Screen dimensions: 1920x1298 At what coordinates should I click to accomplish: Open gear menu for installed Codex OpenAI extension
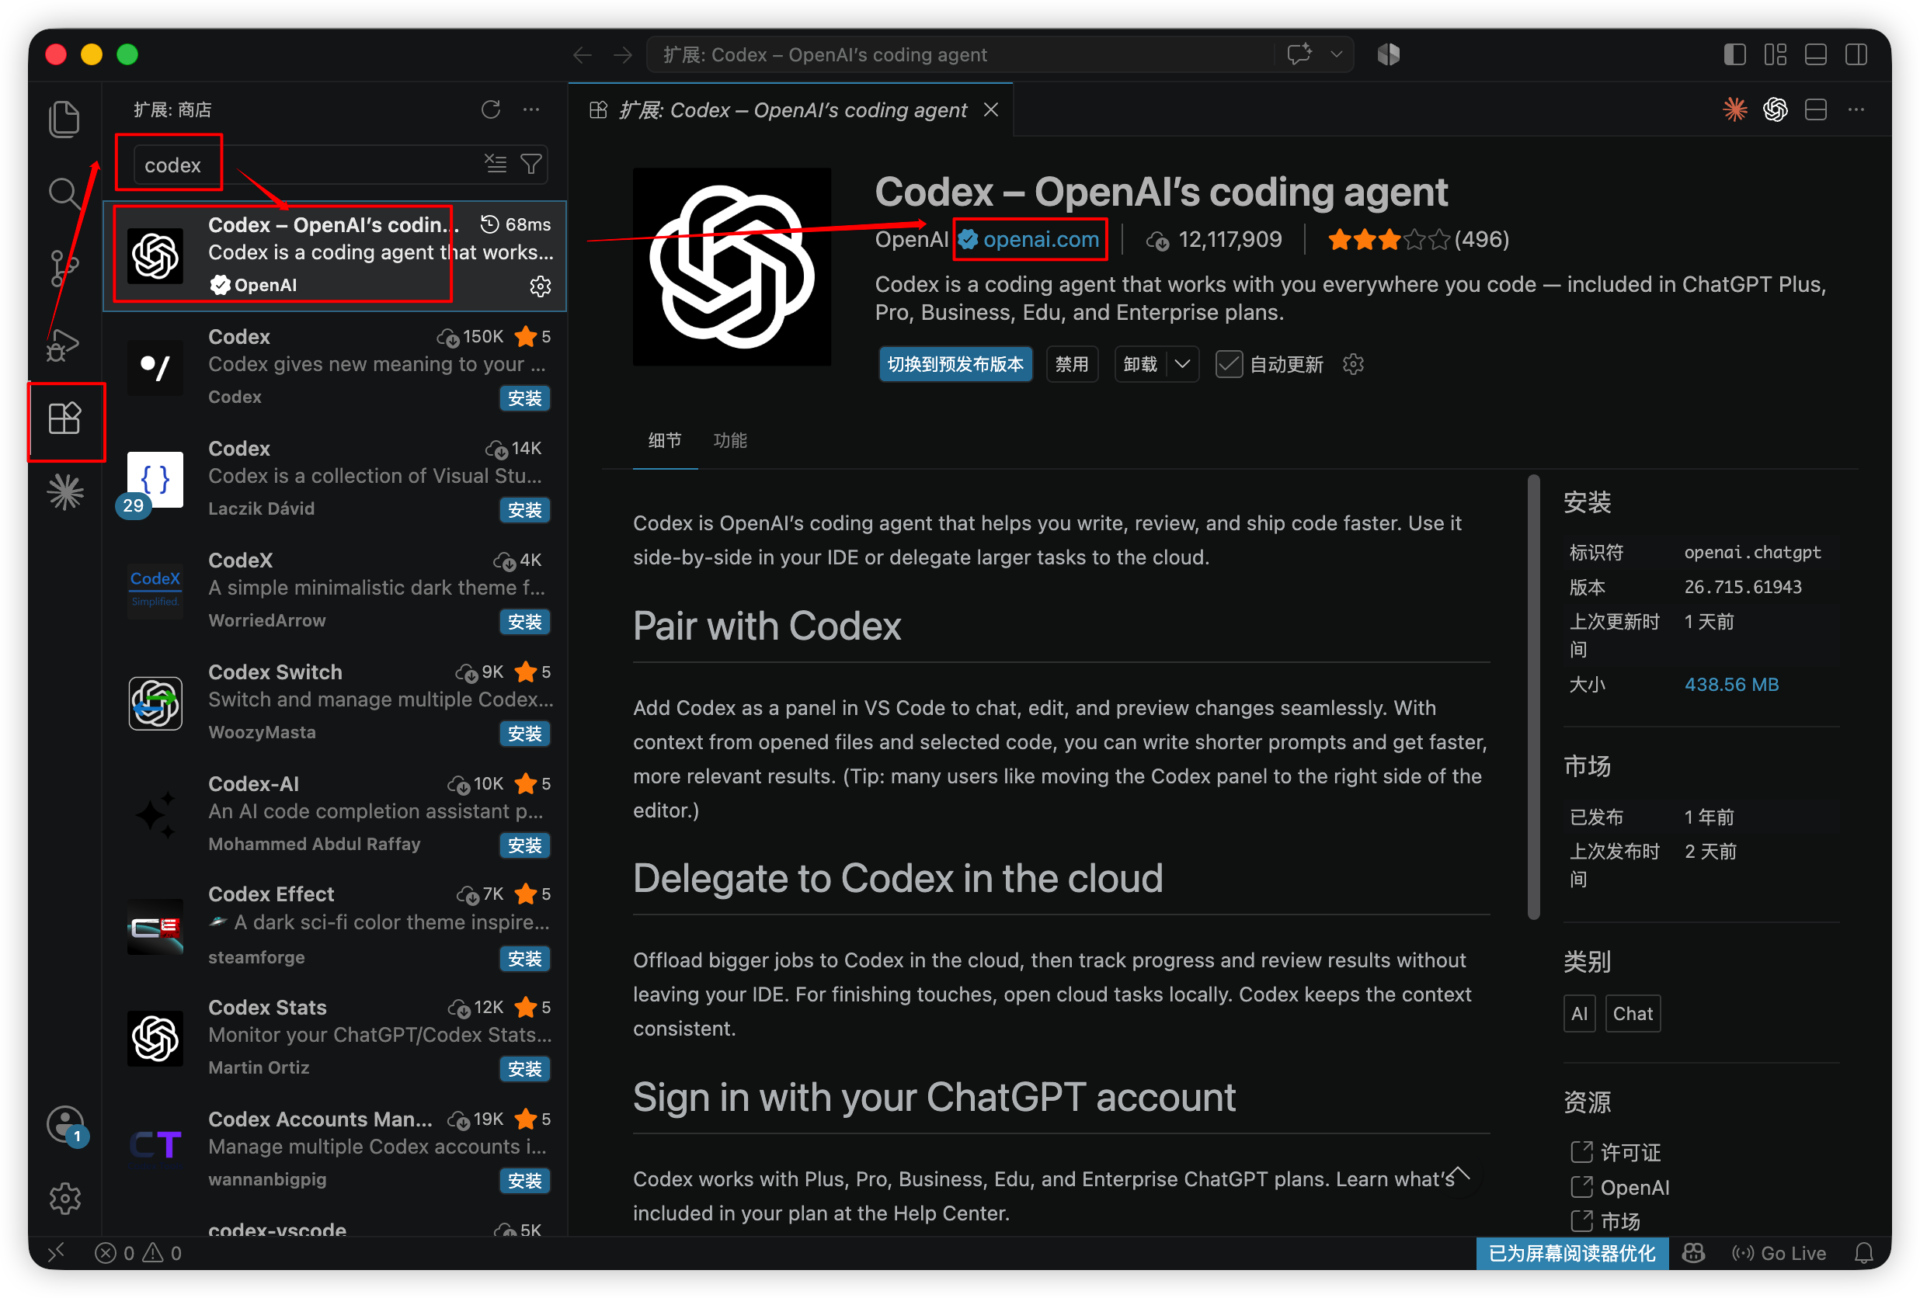(540, 286)
